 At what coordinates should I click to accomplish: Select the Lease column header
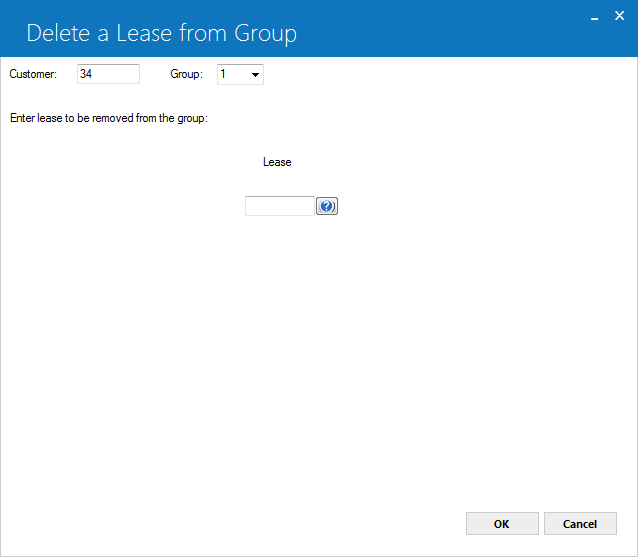coord(277,162)
